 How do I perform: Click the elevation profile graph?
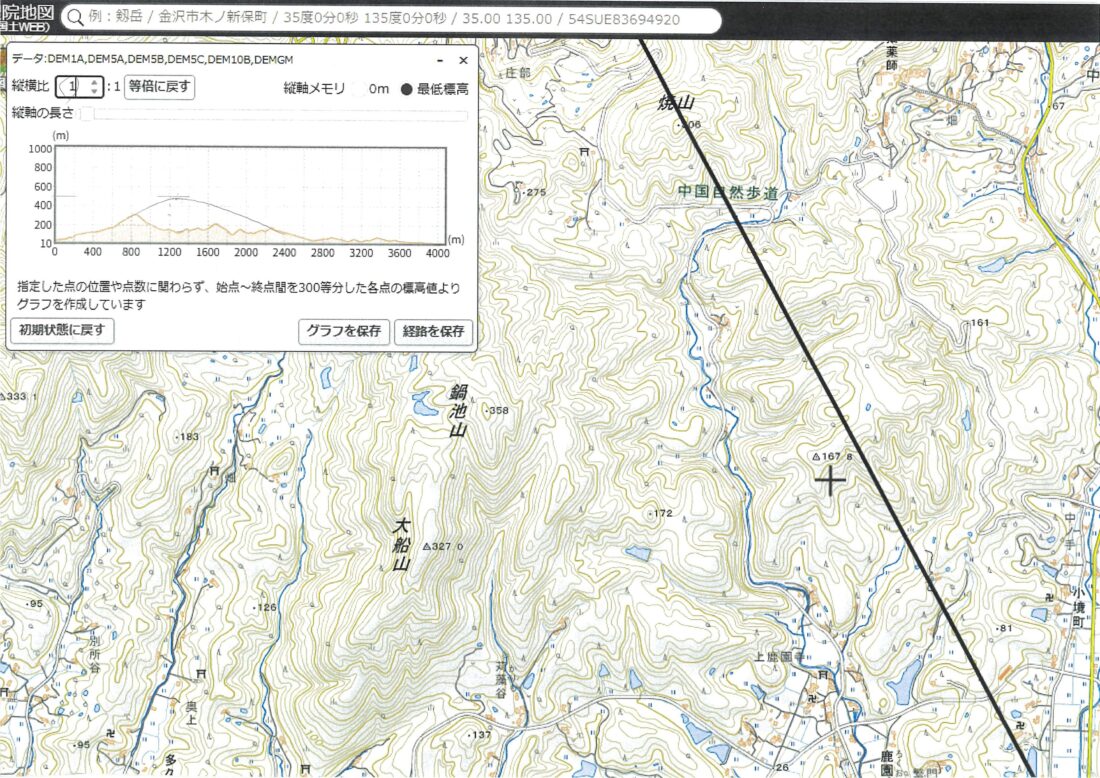point(250,196)
